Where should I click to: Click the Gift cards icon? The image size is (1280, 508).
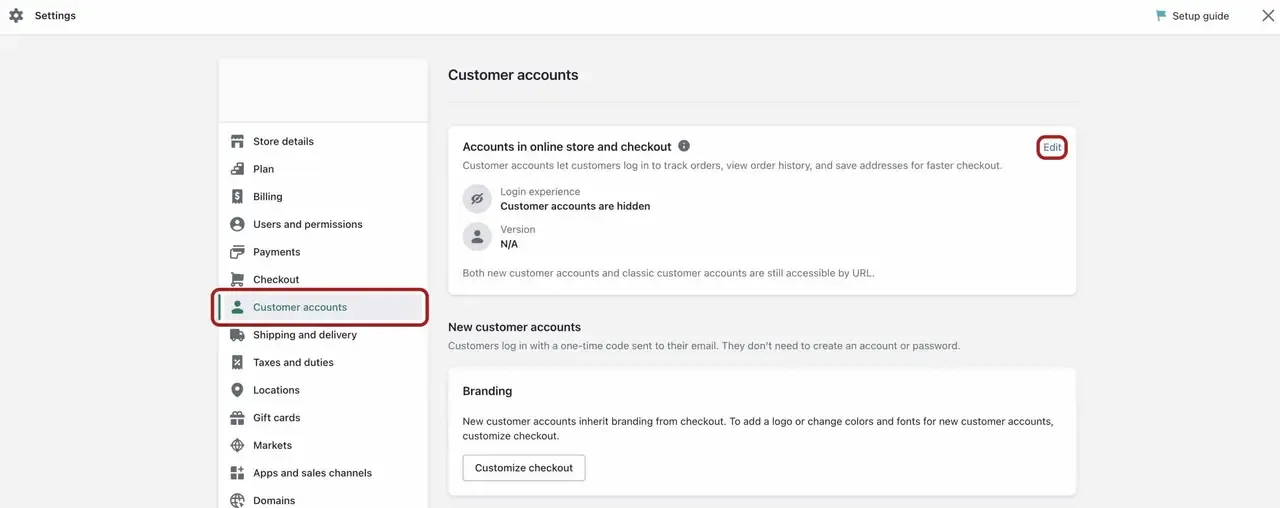click(237, 418)
